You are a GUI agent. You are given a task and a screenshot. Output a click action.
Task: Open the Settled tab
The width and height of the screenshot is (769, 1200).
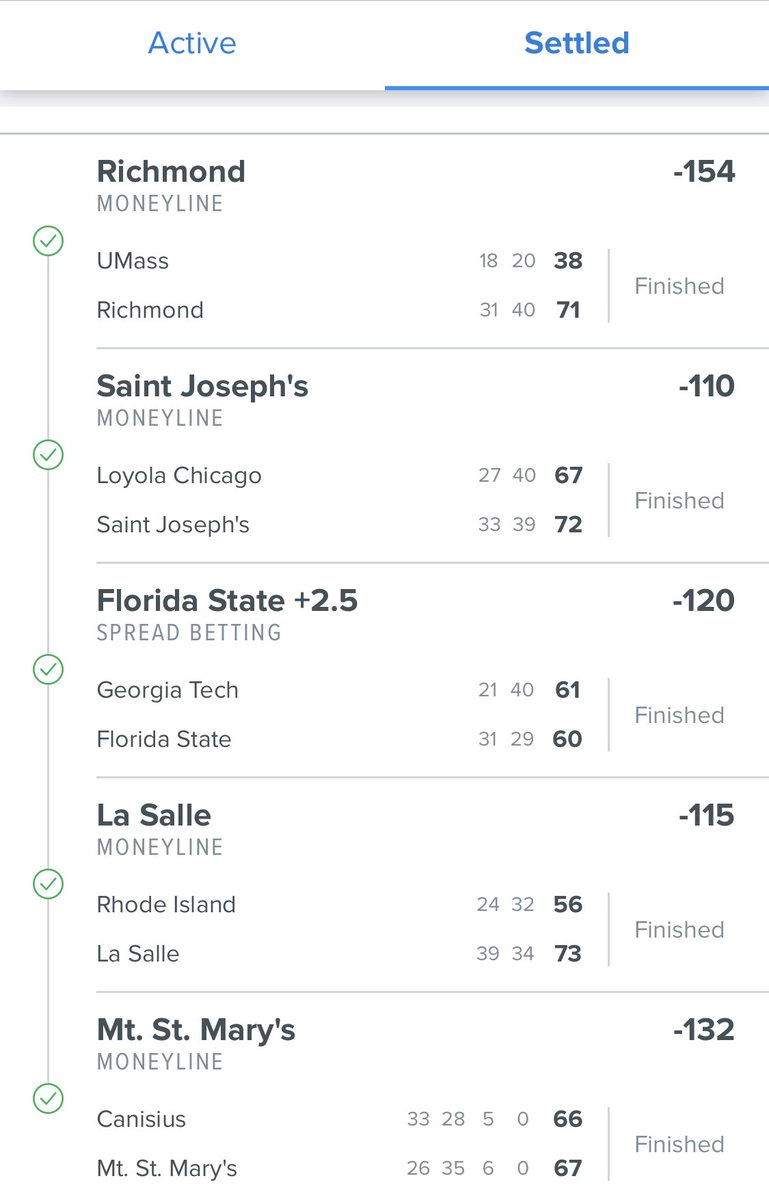click(x=577, y=43)
